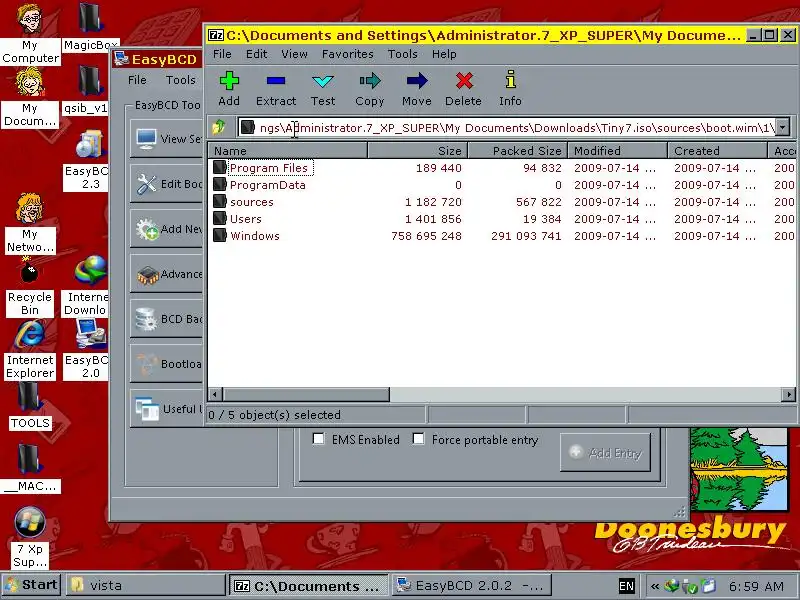Enable the EMS Enabled checkbox
Screen dimensions: 800x600
(x=318, y=439)
